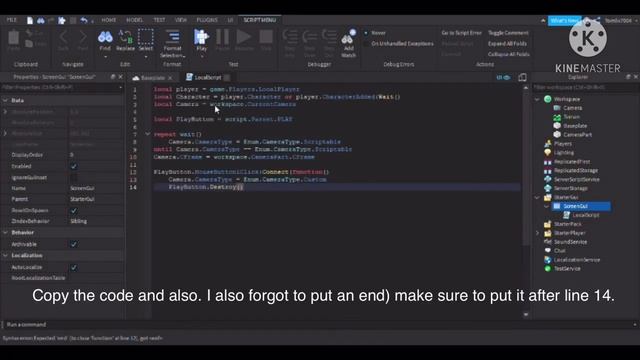Open the Play dropdown arrow
The width and height of the screenshot is (640, 360).
tap(201, 57)
